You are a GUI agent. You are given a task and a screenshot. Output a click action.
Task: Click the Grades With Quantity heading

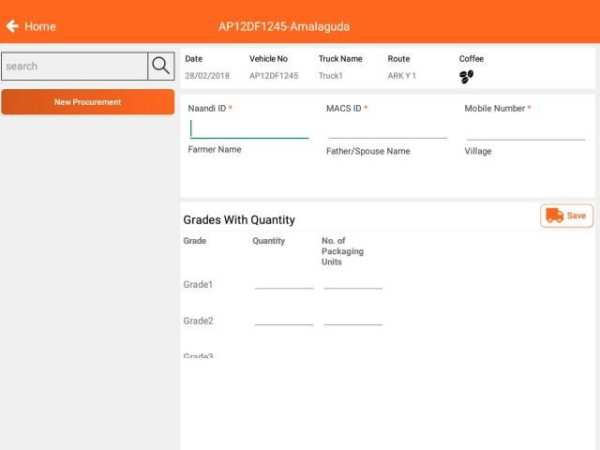click(x=239, y=220)
